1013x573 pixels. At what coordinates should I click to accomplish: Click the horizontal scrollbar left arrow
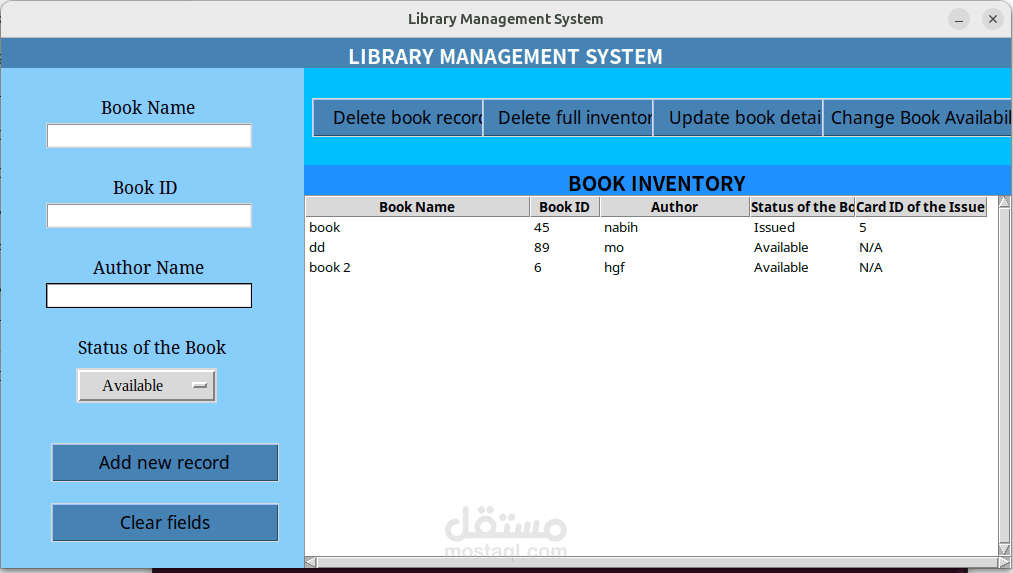coord(311,562)
